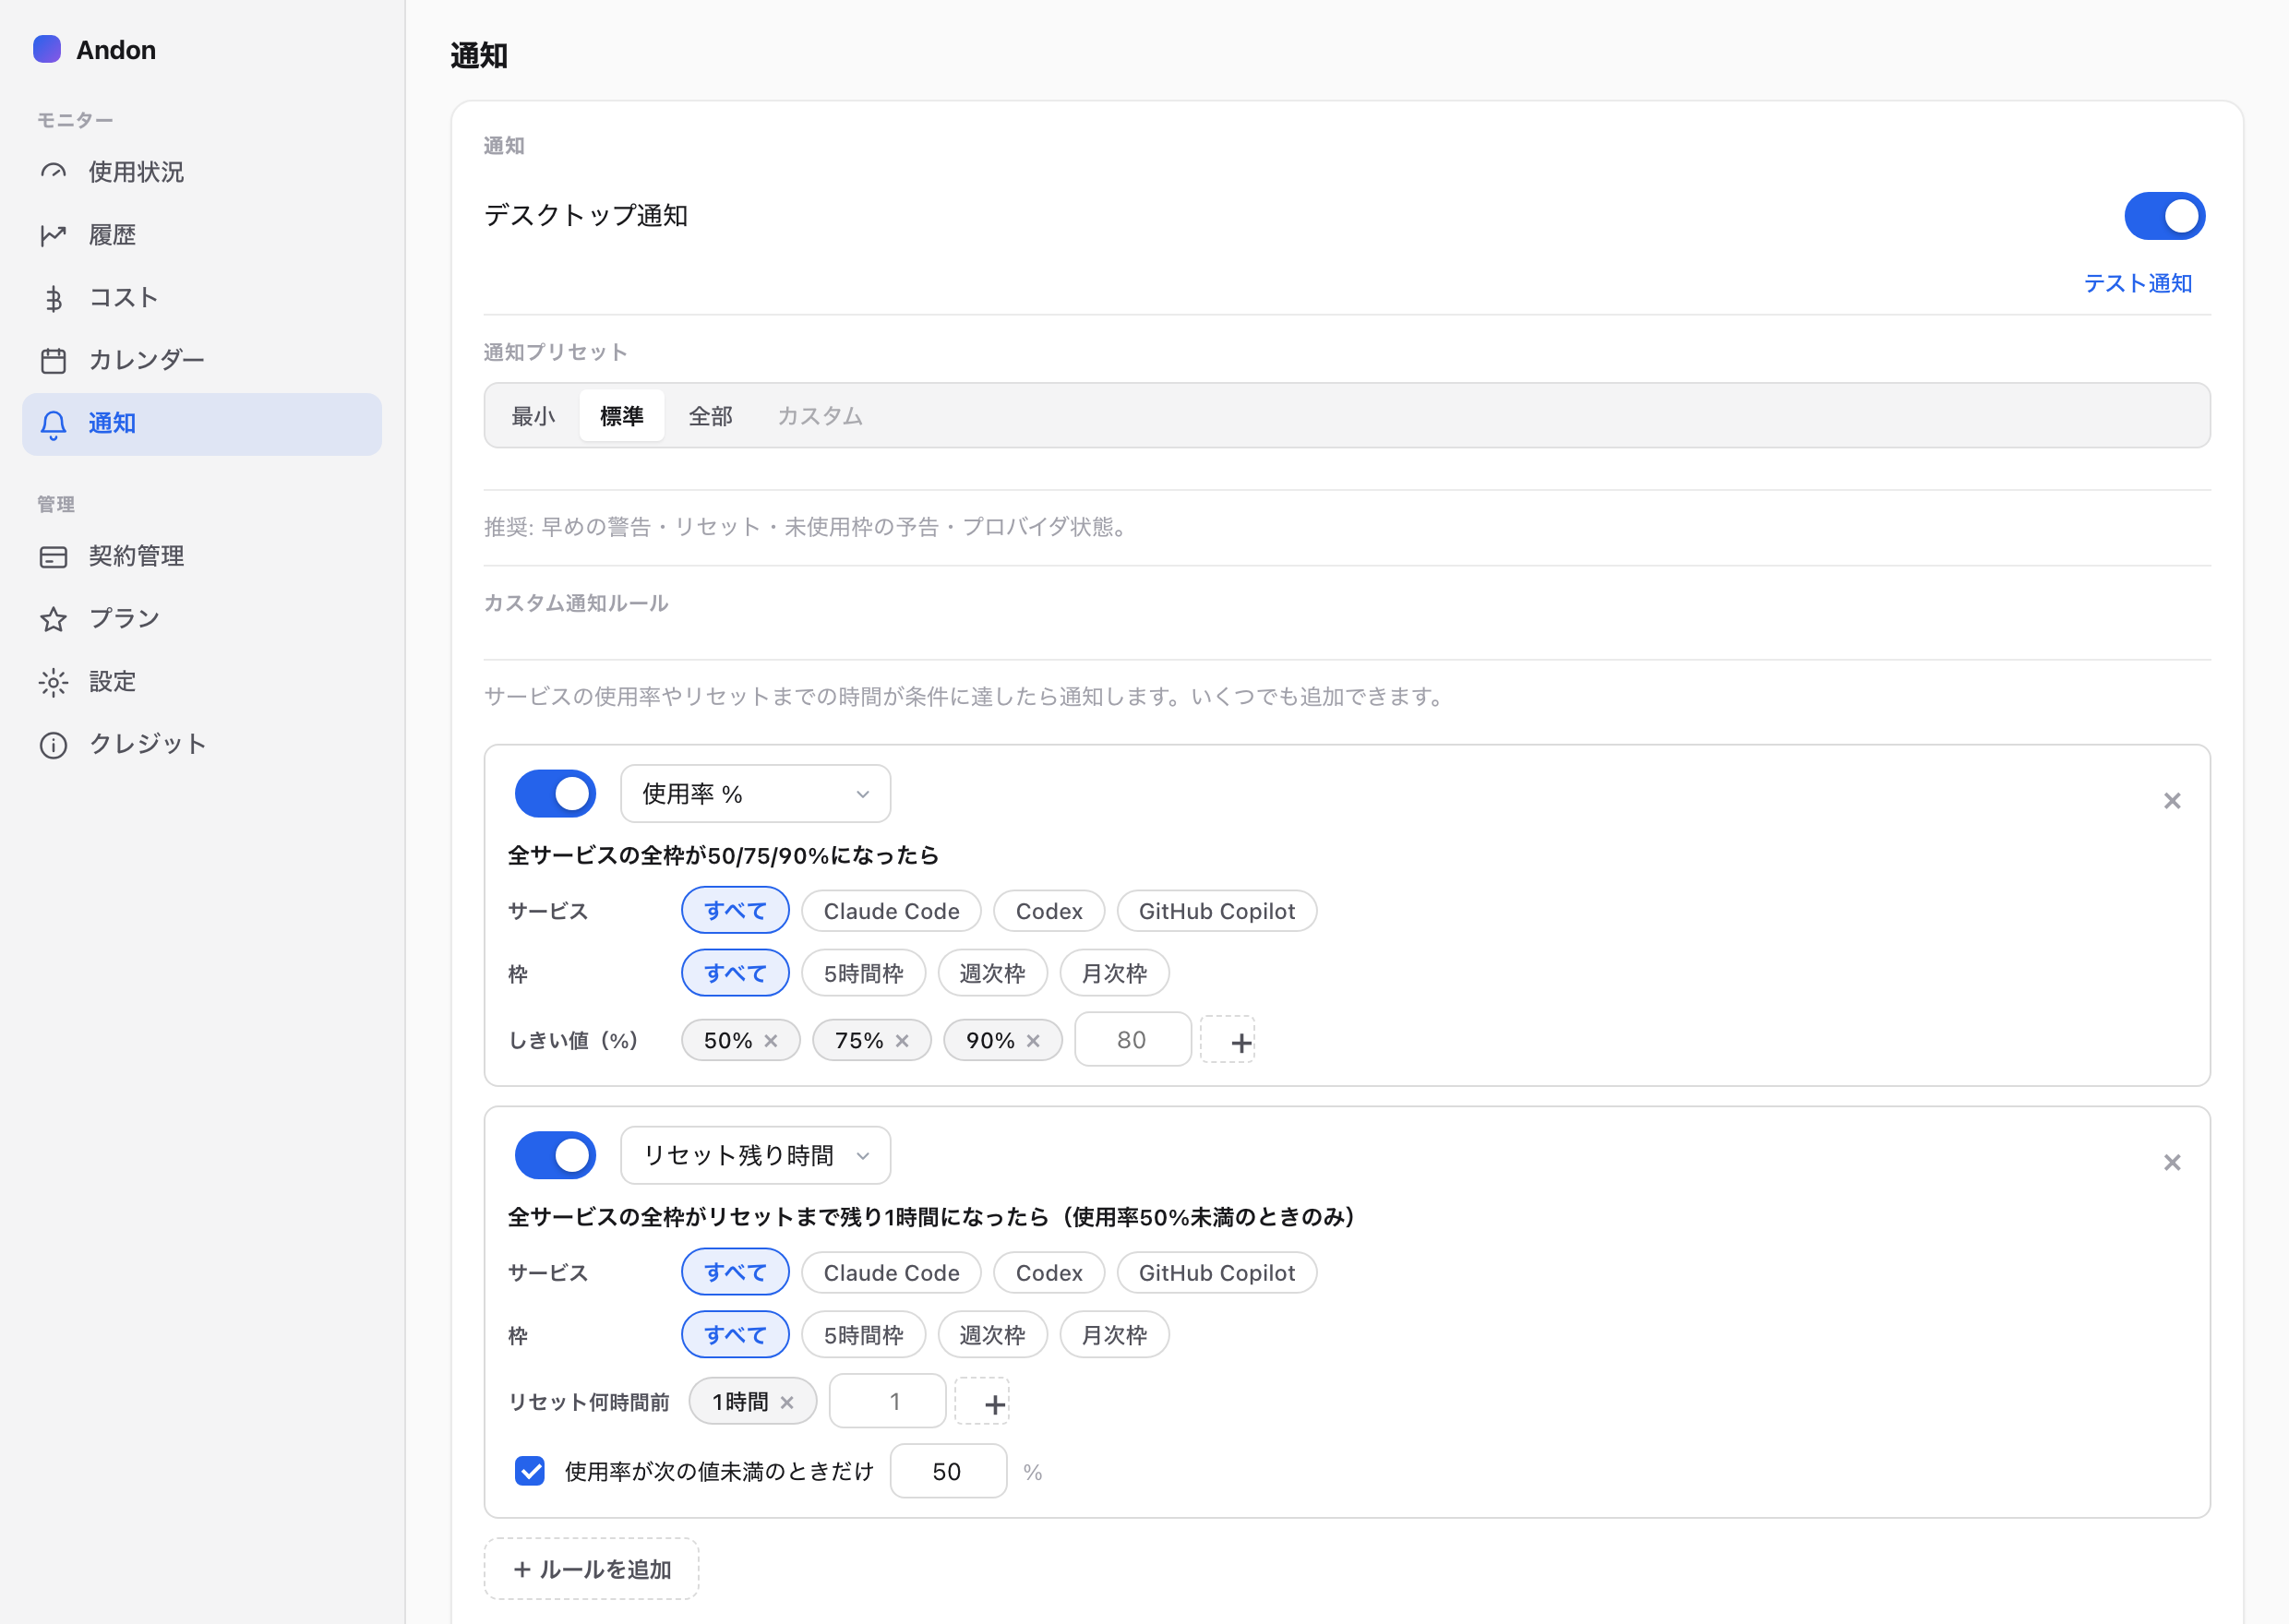Open プラン page from sidebar

[x=202, y=619]
